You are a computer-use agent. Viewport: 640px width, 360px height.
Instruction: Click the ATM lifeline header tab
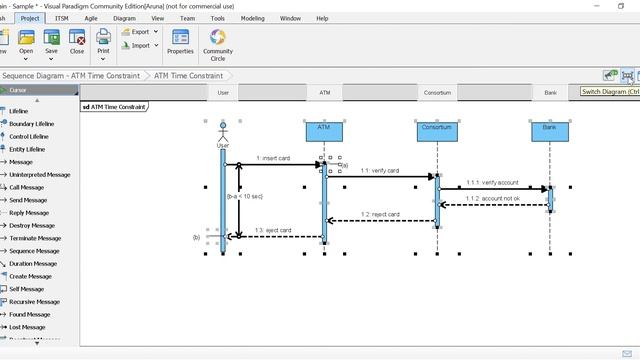[x=324, y=93]
